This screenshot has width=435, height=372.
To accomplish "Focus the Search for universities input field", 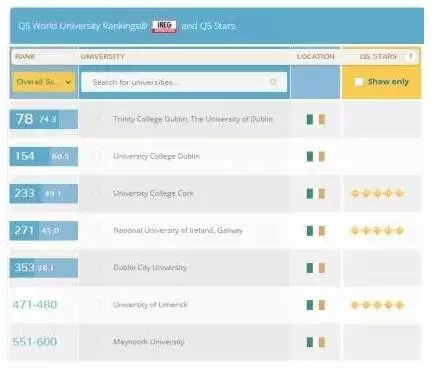I will [x=184, y=82].
